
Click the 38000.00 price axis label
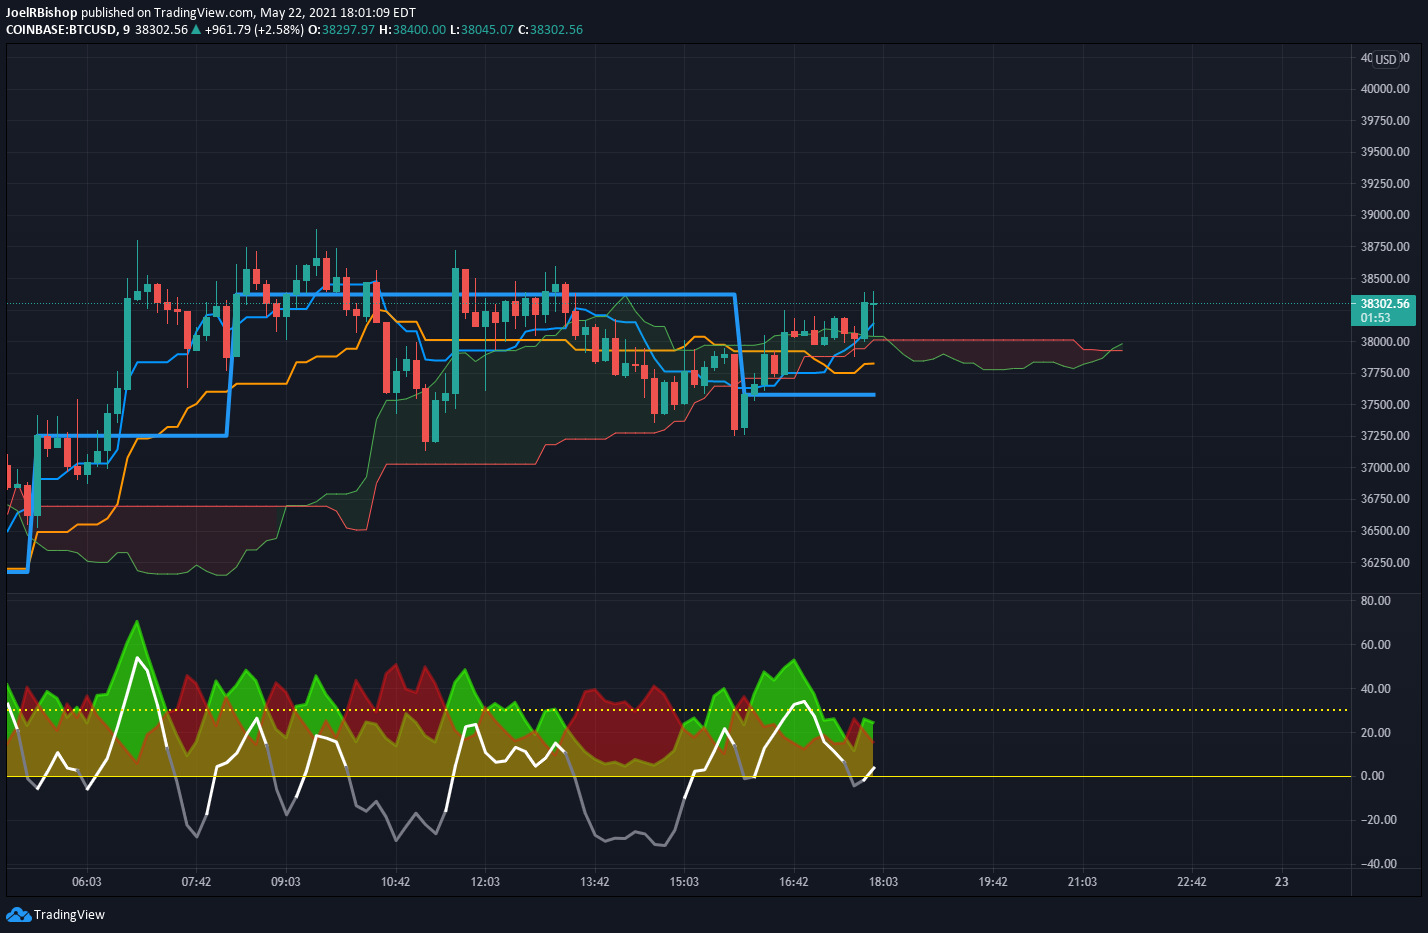pyautogui.click(x=1385, y=342)
